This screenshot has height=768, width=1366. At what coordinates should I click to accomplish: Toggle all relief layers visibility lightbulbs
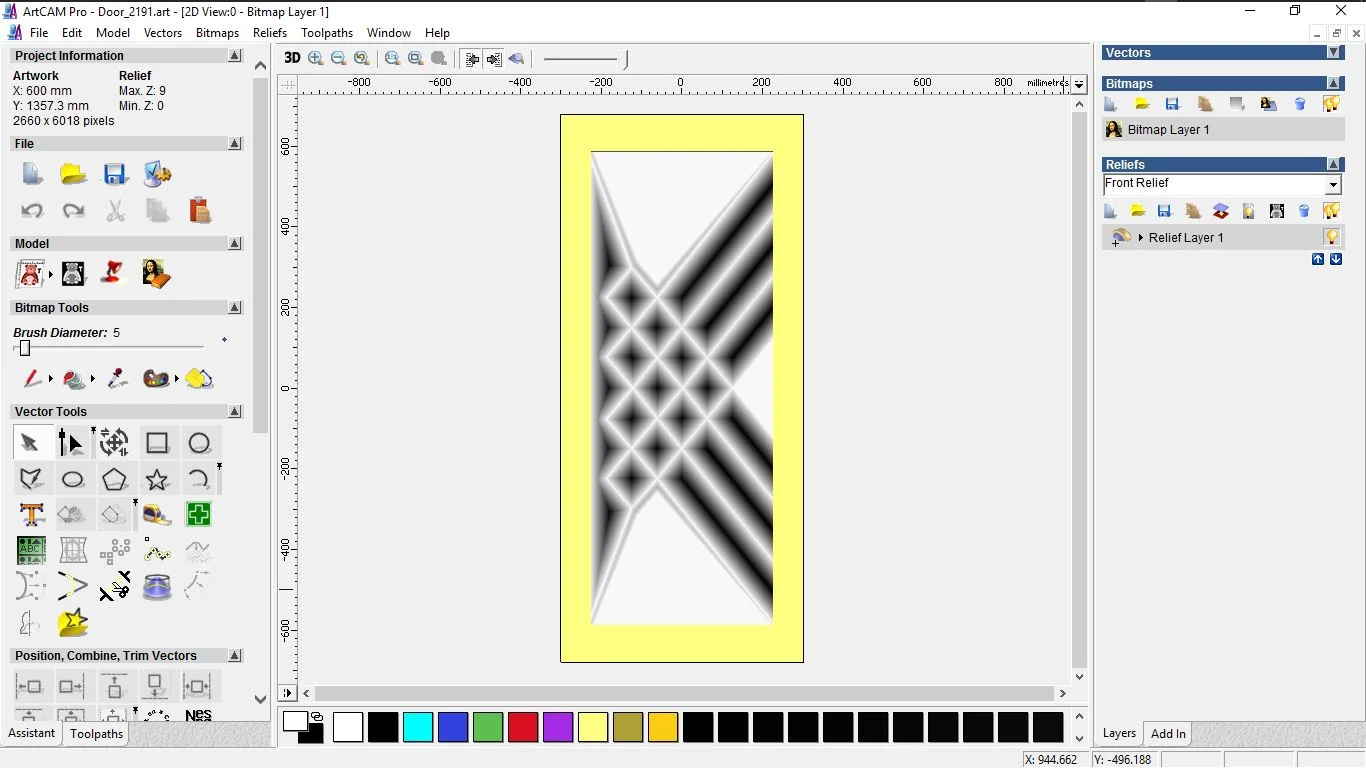(1331, 211)
